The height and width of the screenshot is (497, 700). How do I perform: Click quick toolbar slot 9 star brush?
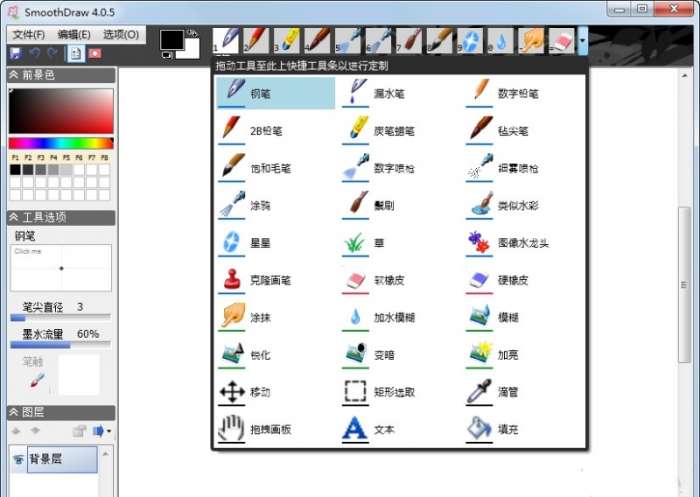click(x=470, y=41)
